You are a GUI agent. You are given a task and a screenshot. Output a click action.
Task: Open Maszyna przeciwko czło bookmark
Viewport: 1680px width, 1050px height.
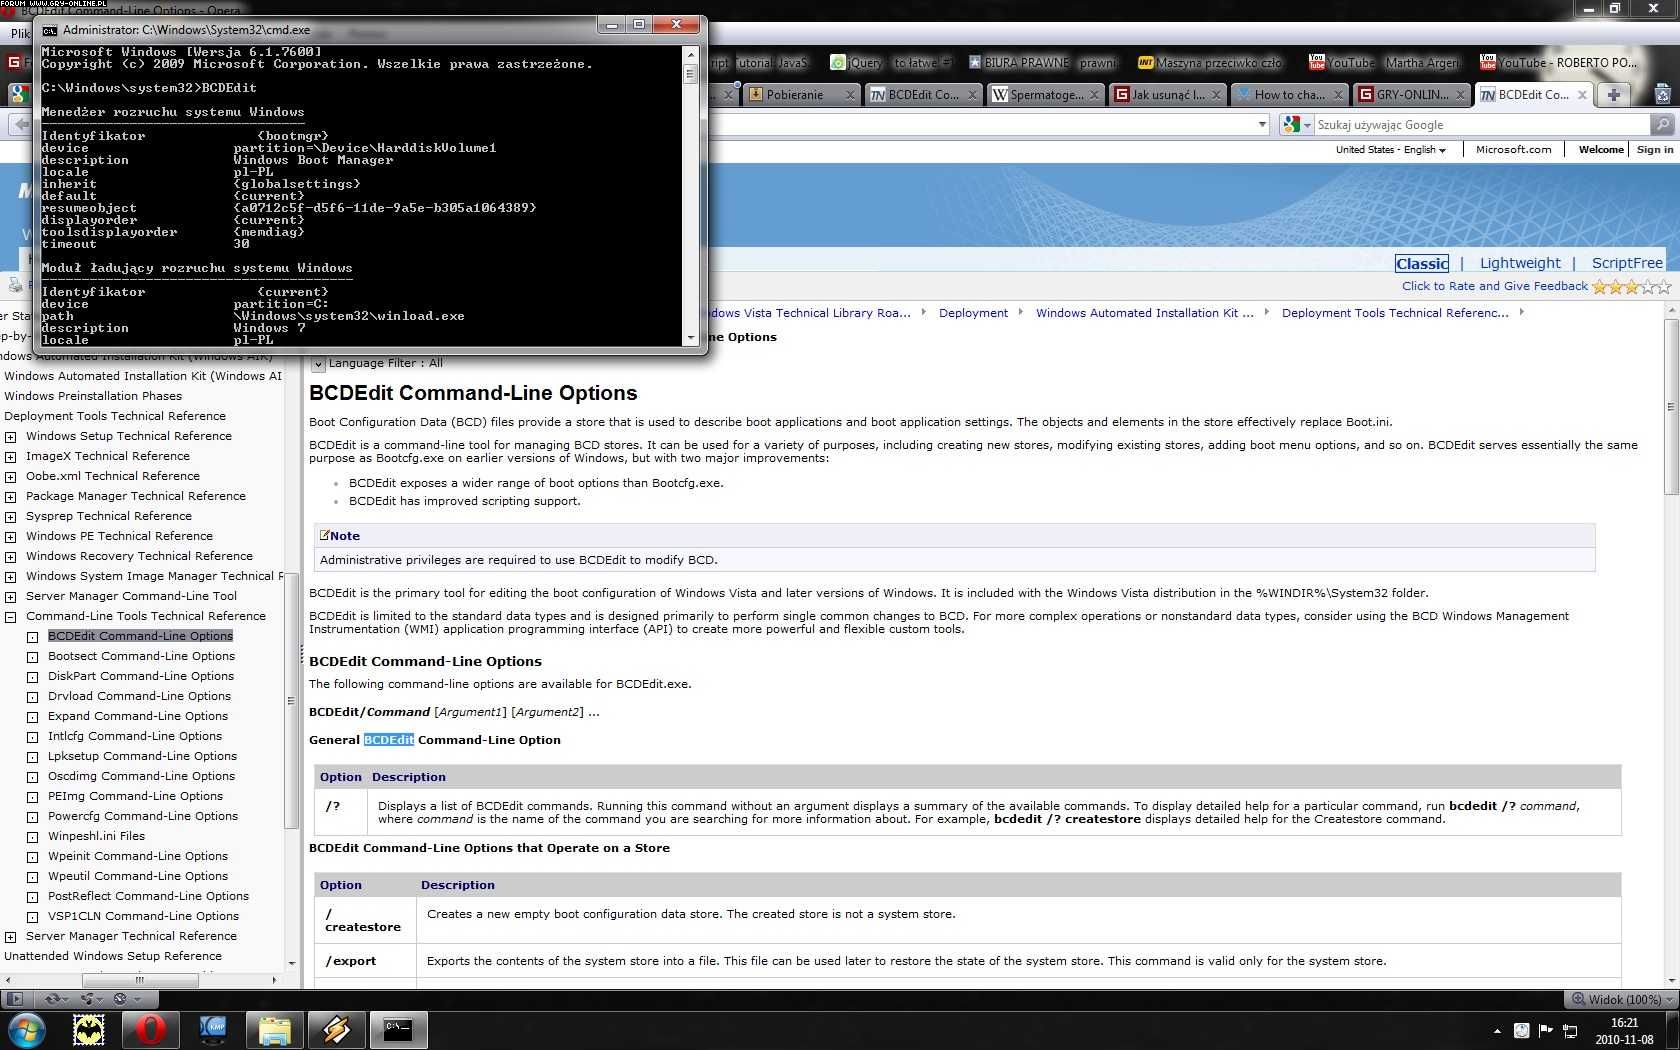(1210, 62)
